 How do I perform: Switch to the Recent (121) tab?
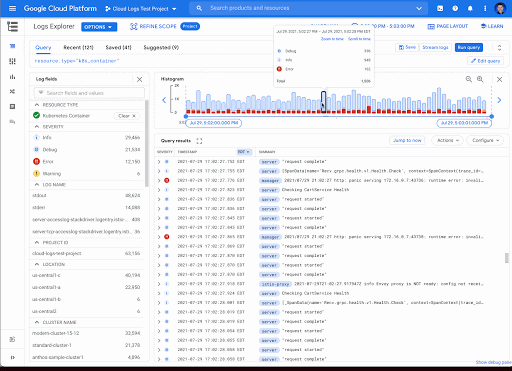pos(78,47)
